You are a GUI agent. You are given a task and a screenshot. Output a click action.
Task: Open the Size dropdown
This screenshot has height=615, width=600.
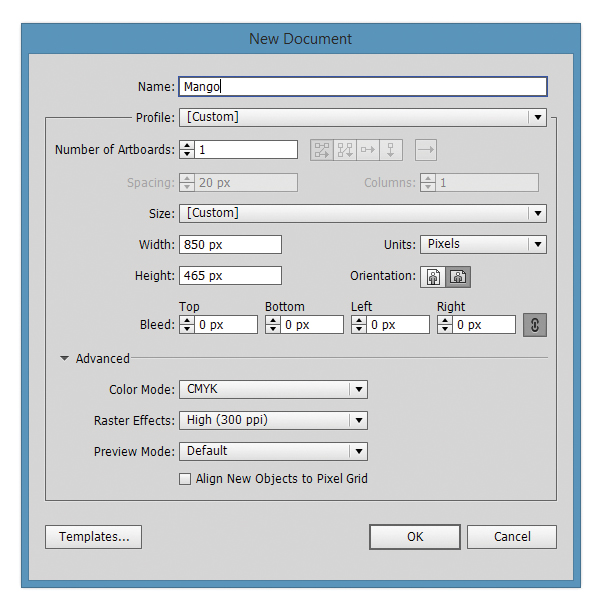point(363,213)
